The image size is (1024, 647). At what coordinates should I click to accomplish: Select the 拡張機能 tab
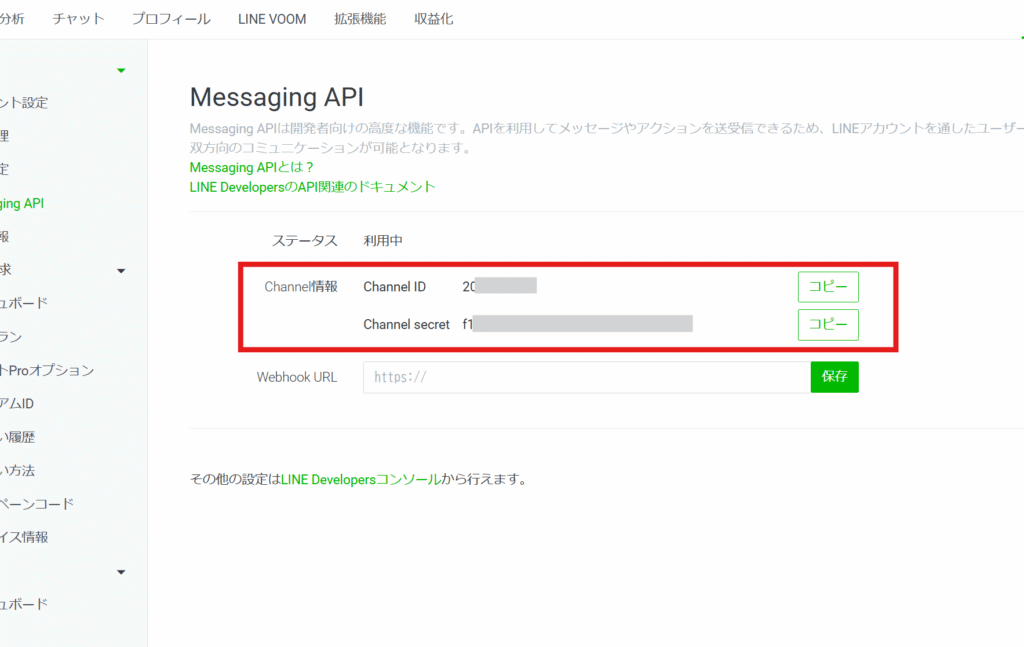tap(360, 19)
